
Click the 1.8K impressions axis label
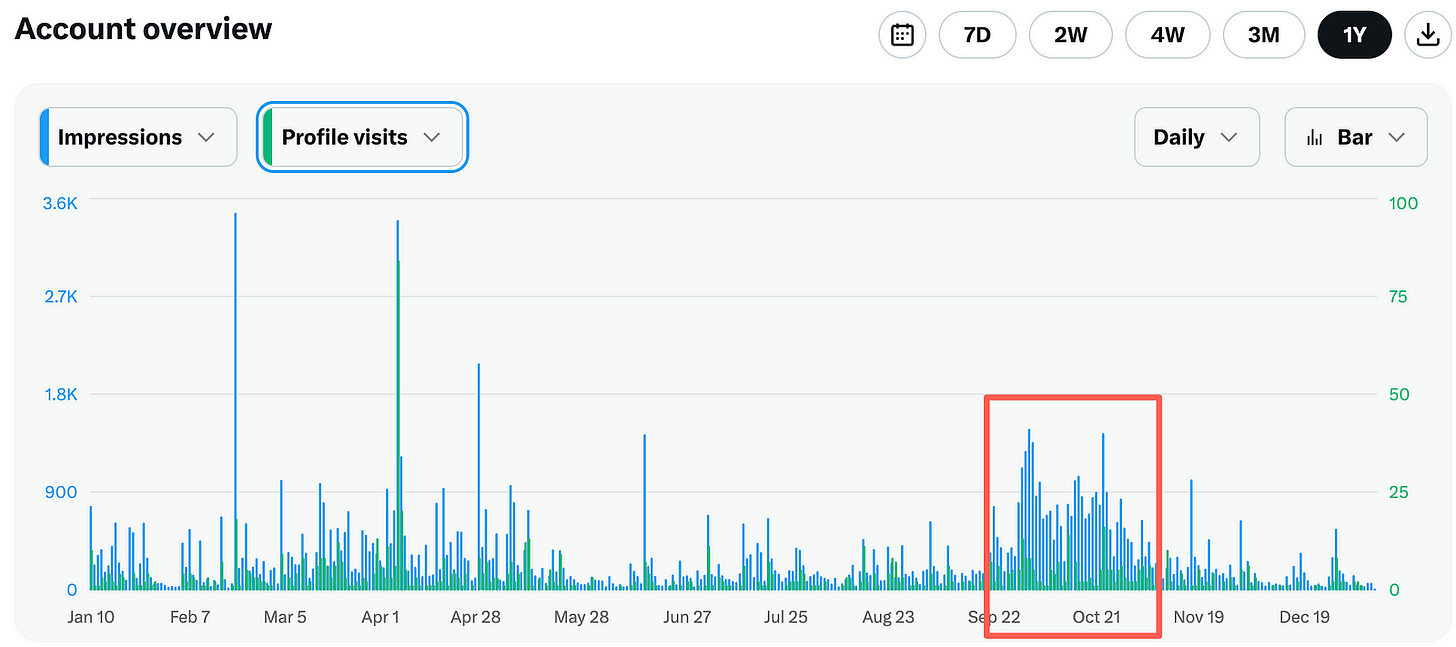pyautogui.click(x=60, y=394)
